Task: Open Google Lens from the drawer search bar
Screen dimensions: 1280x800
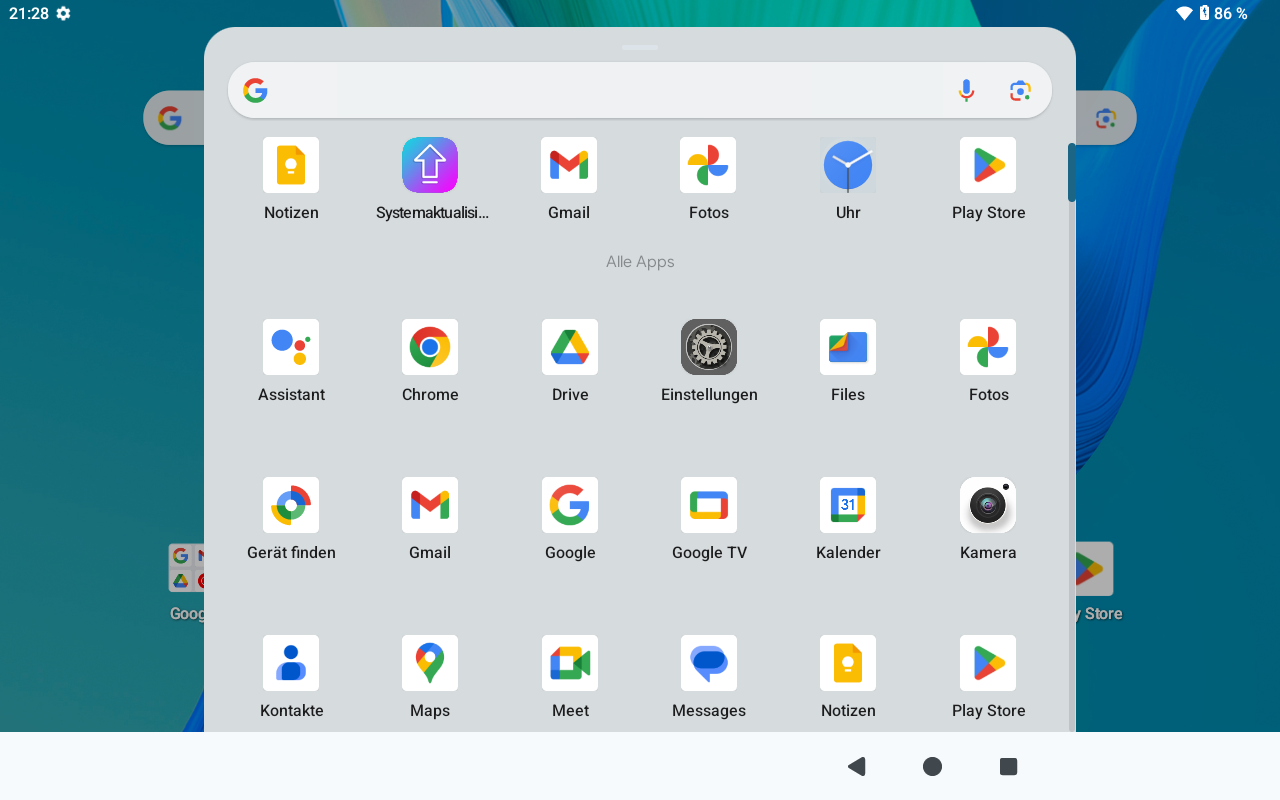Action: (1020, 91)
